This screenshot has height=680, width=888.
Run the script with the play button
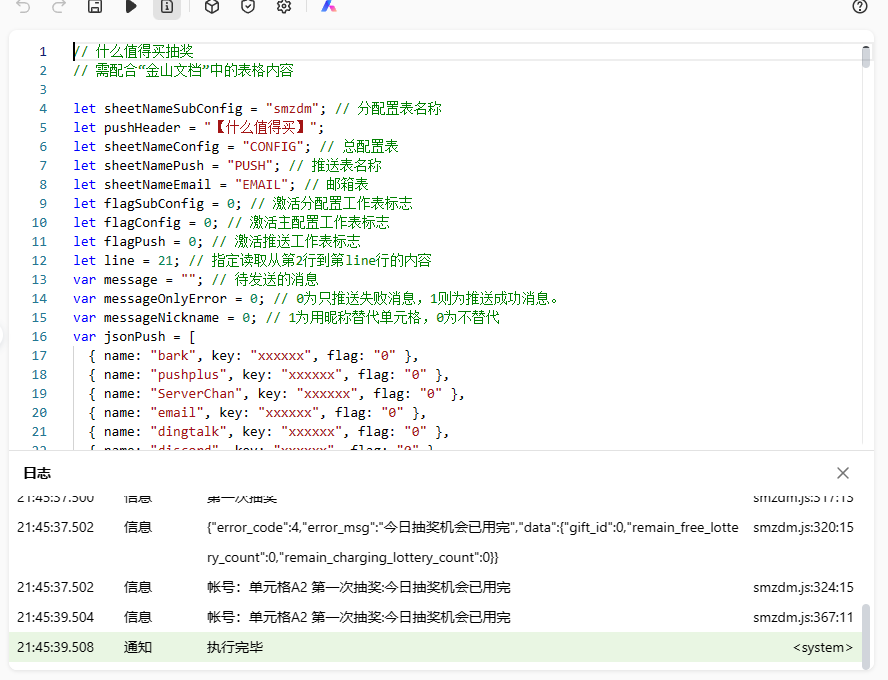[x=131, y=7]
